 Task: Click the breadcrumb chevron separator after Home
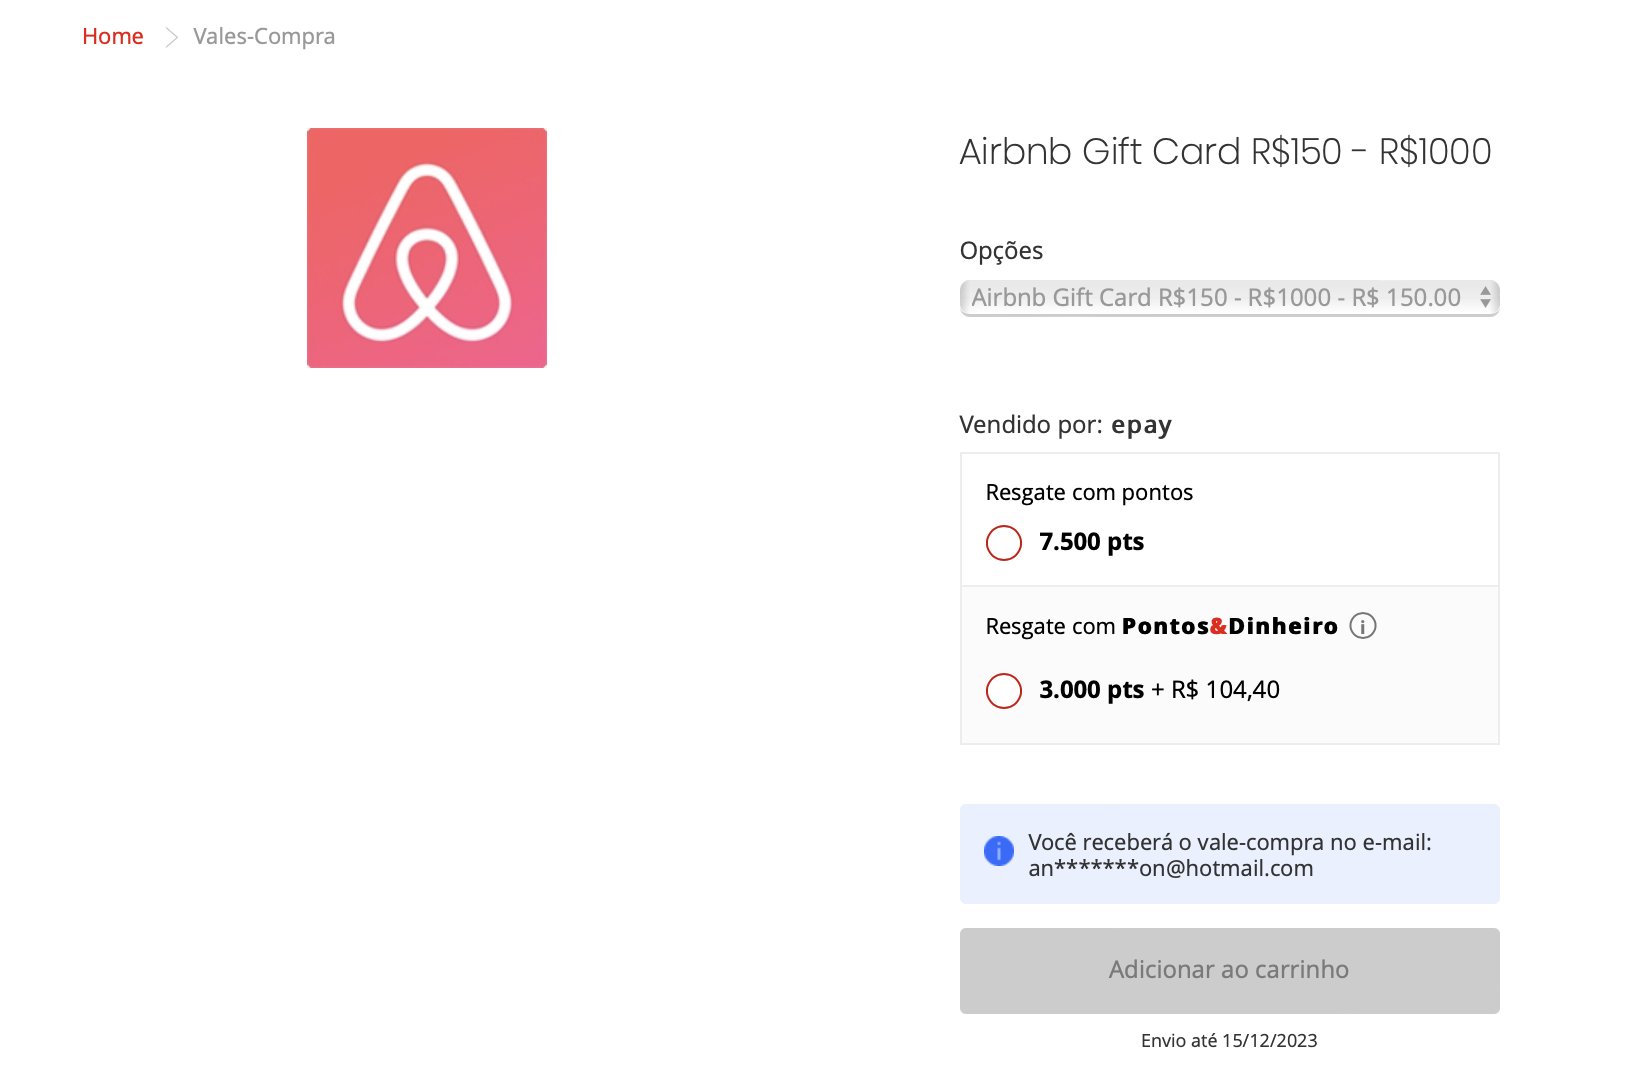pyautogui.click(x=171, y=37)
